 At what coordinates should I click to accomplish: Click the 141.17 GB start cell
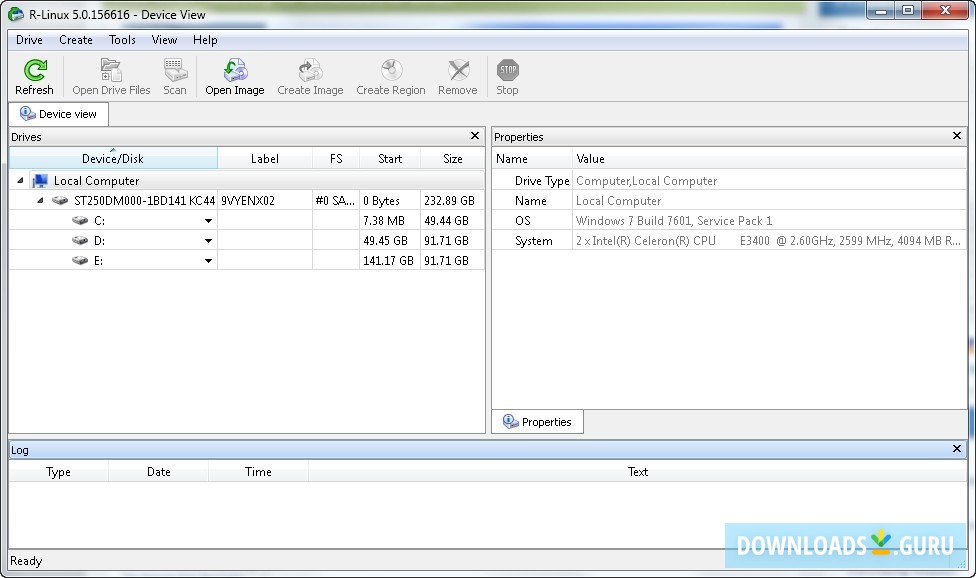tap(390, 260)
